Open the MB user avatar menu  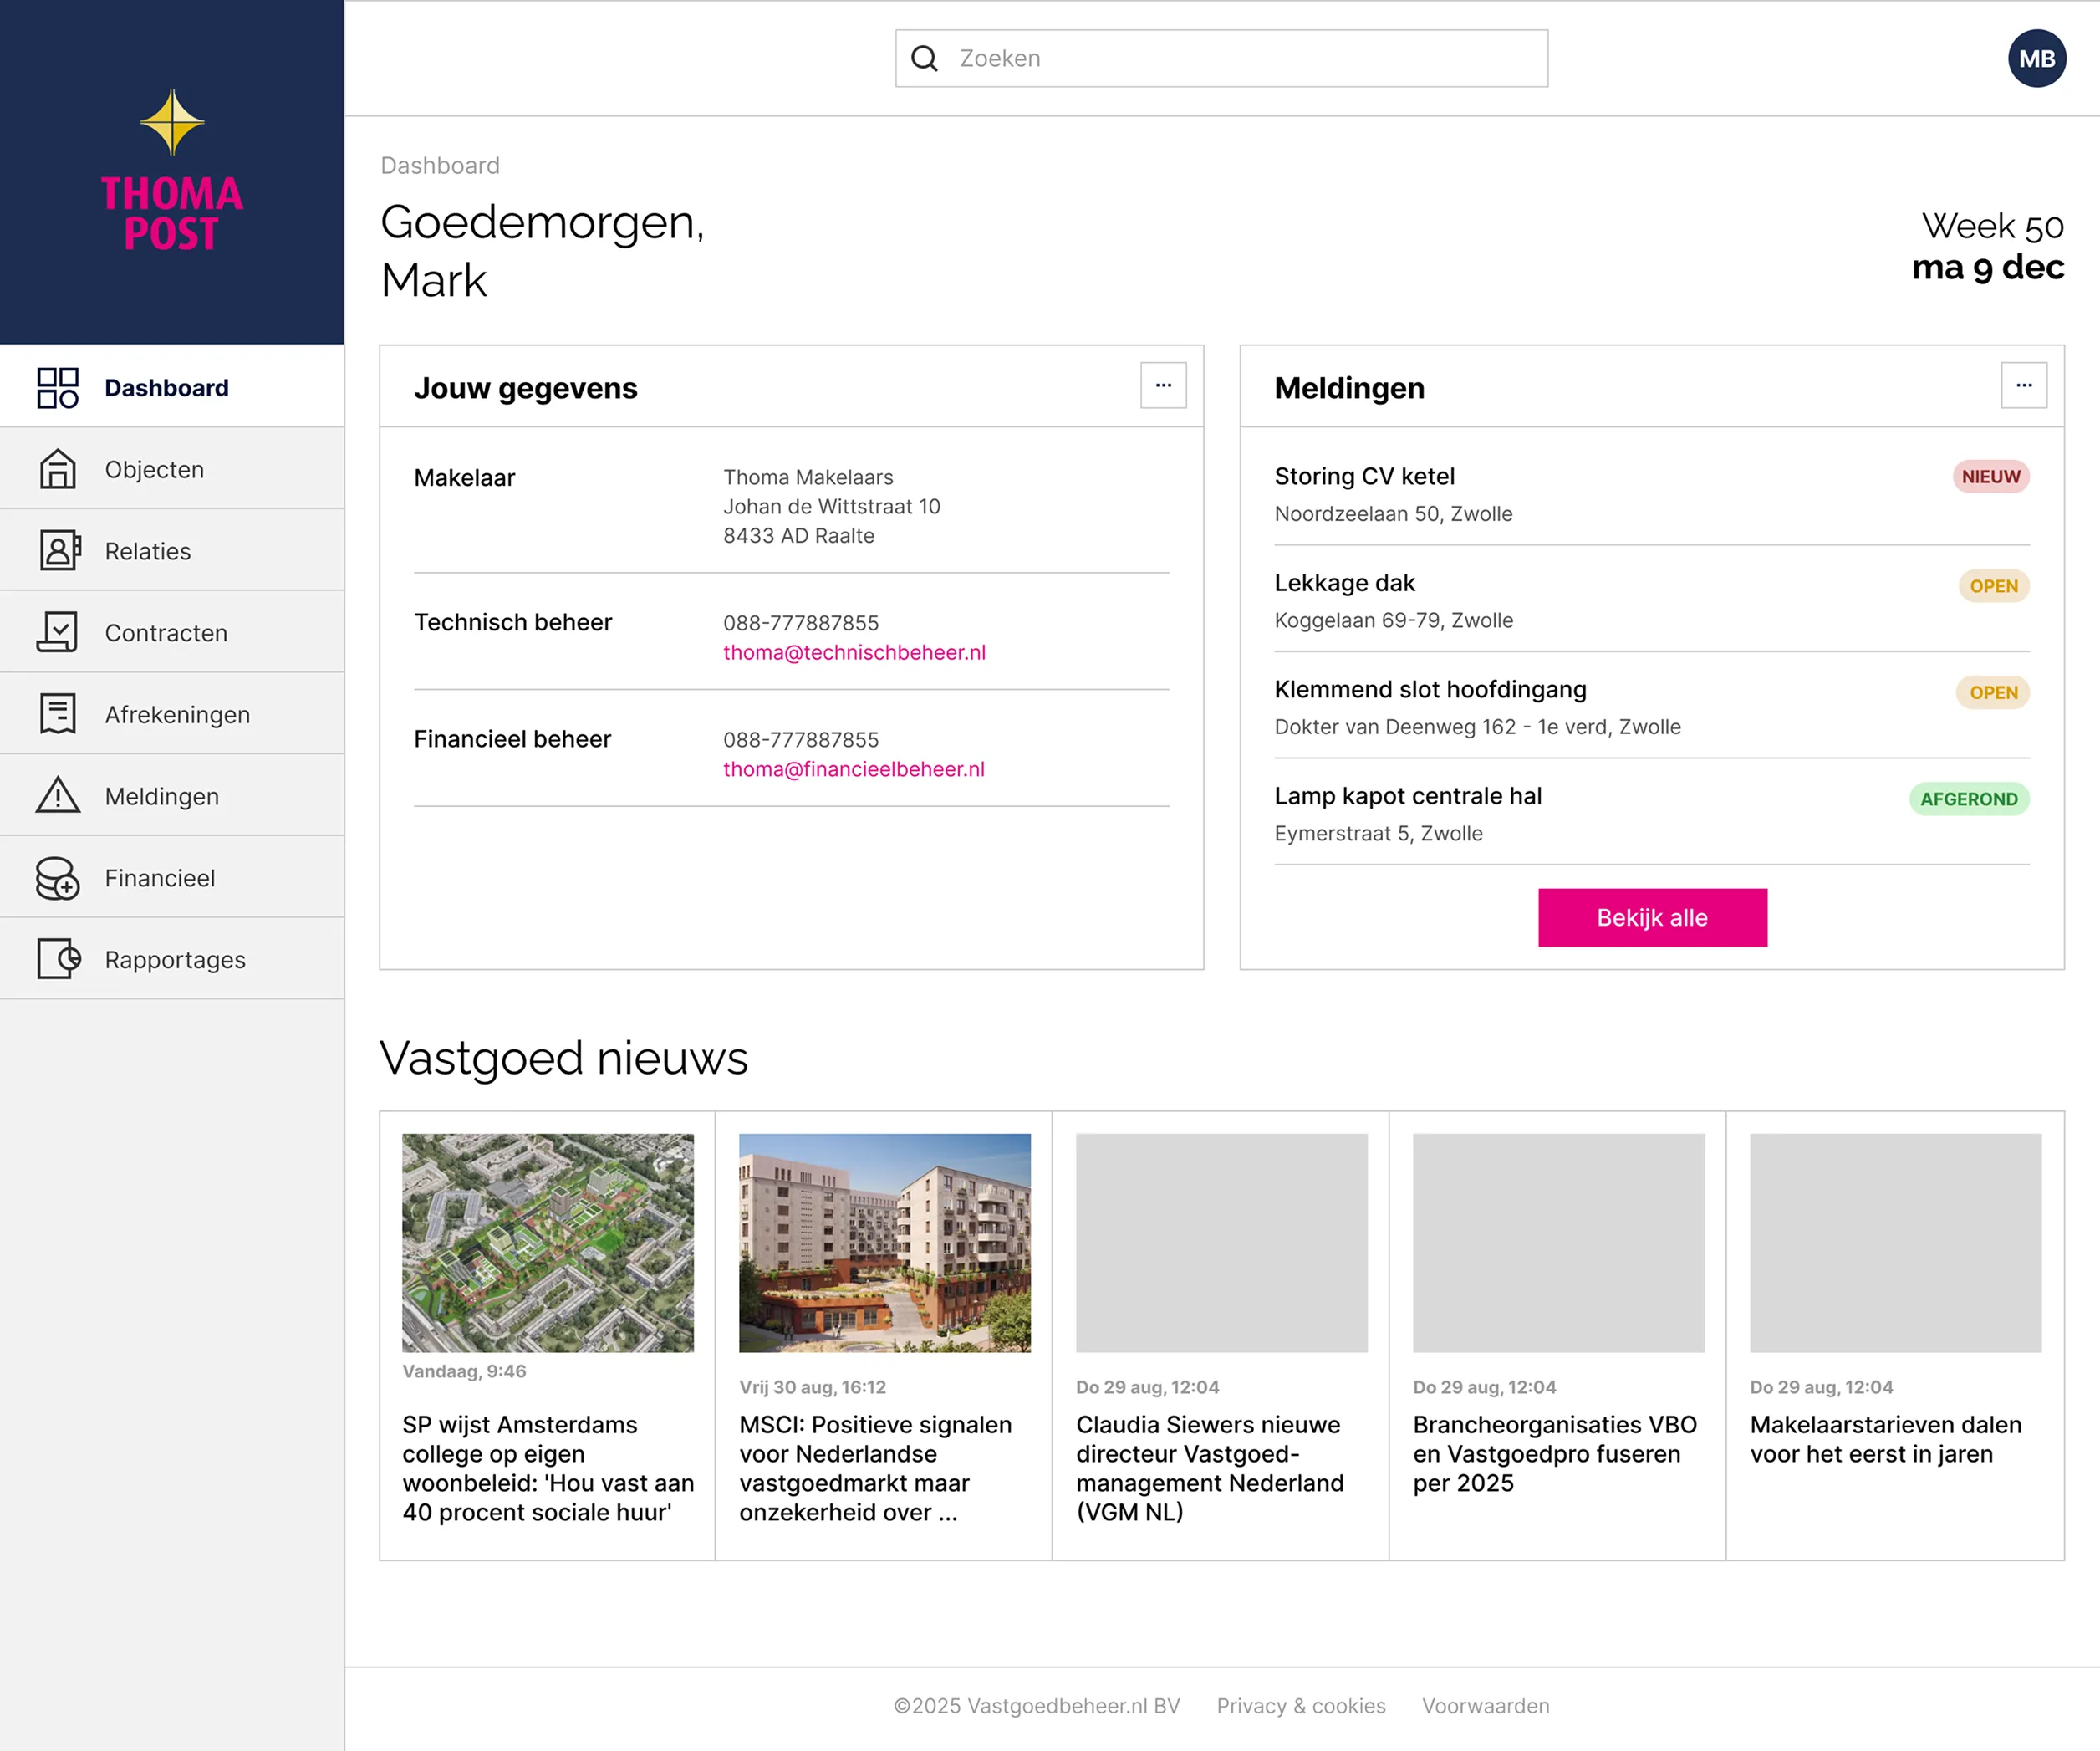coord(2036,59)
